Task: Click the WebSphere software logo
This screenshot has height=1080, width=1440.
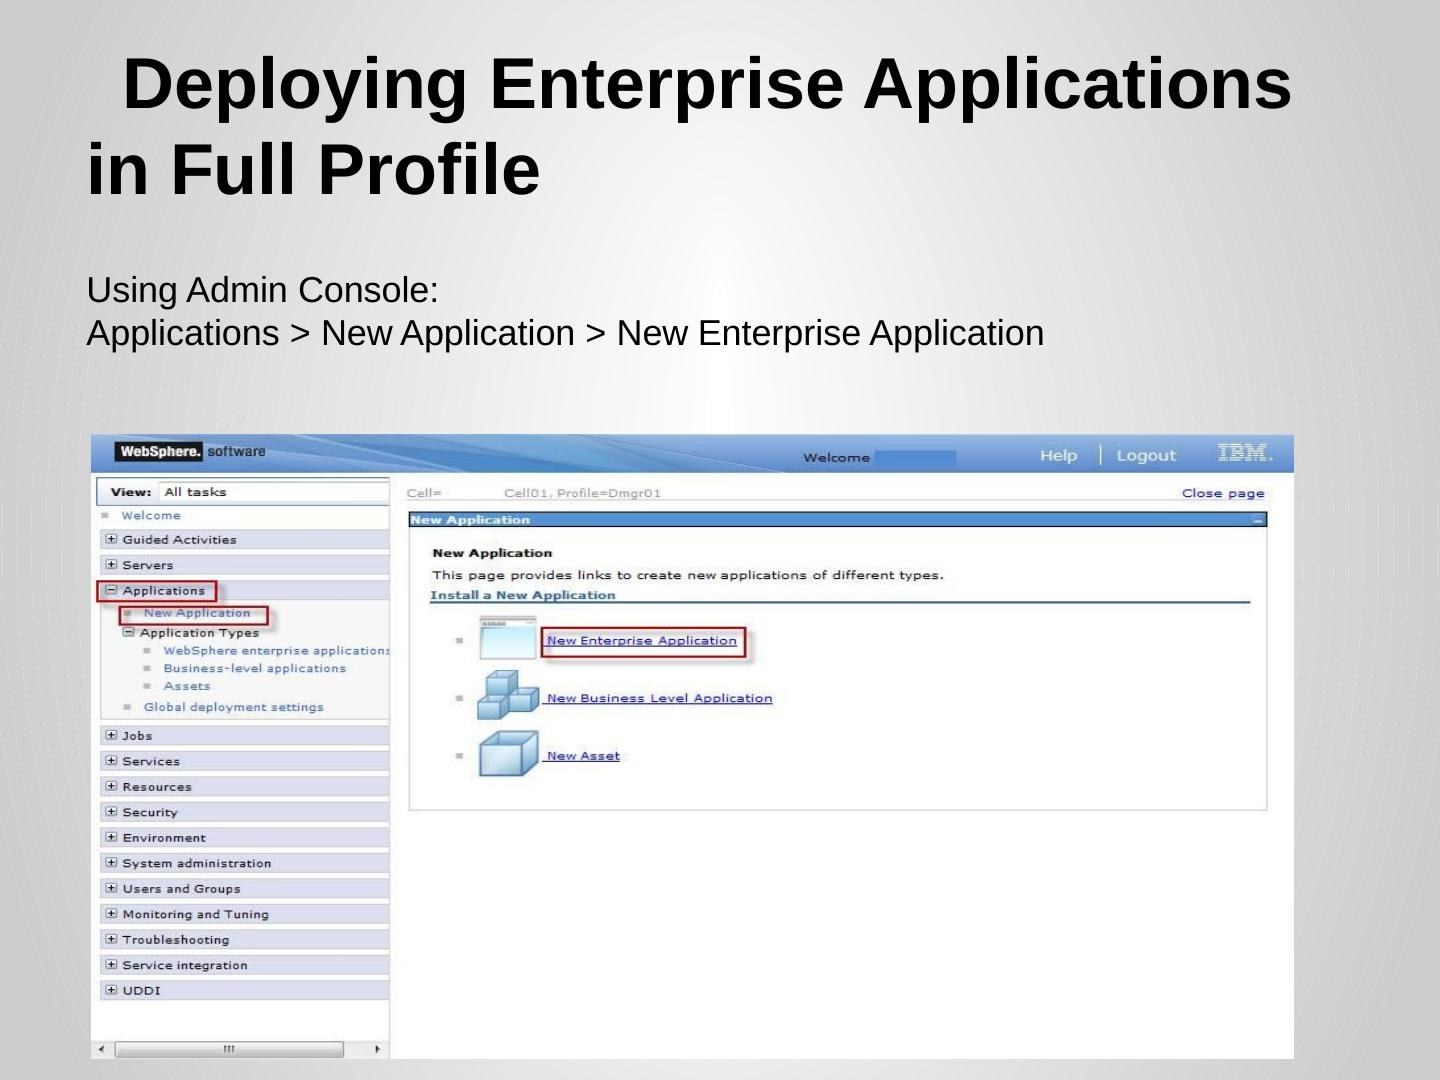Action: pos(190,452)
